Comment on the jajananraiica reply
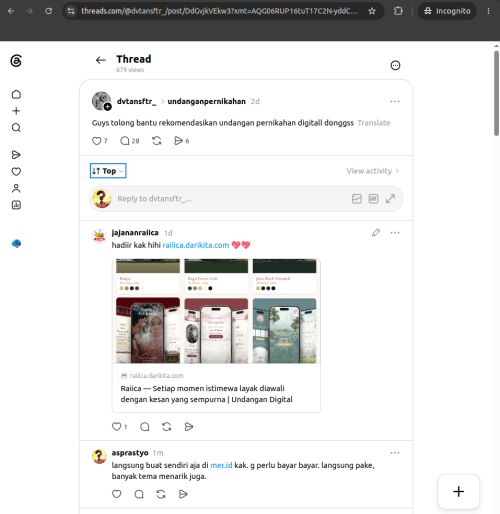 (x=145, y=427)
